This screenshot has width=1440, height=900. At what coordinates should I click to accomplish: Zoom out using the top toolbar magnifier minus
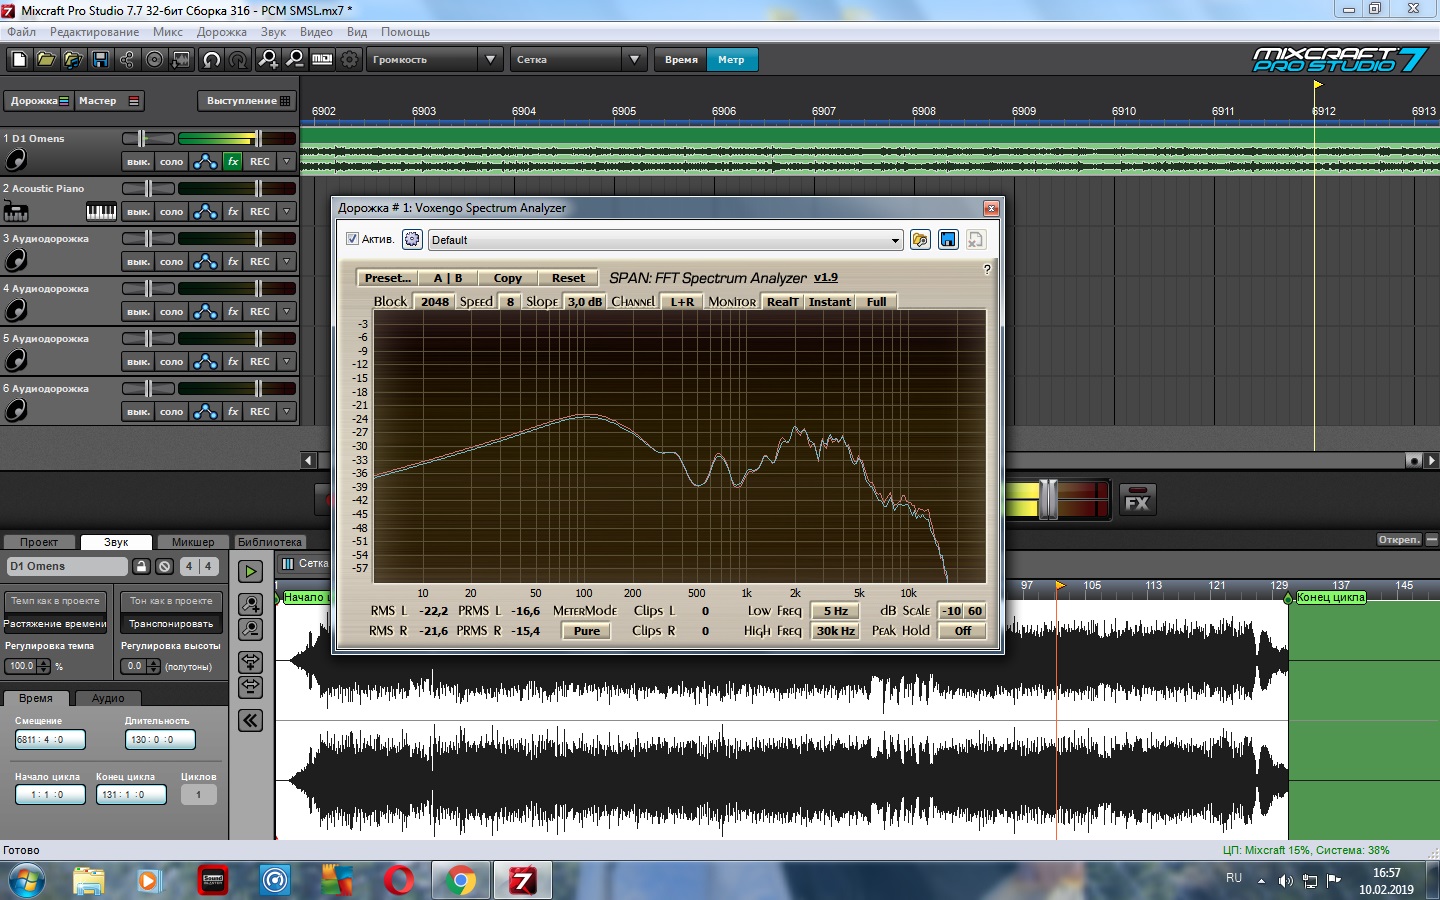(x=295, y=60)
